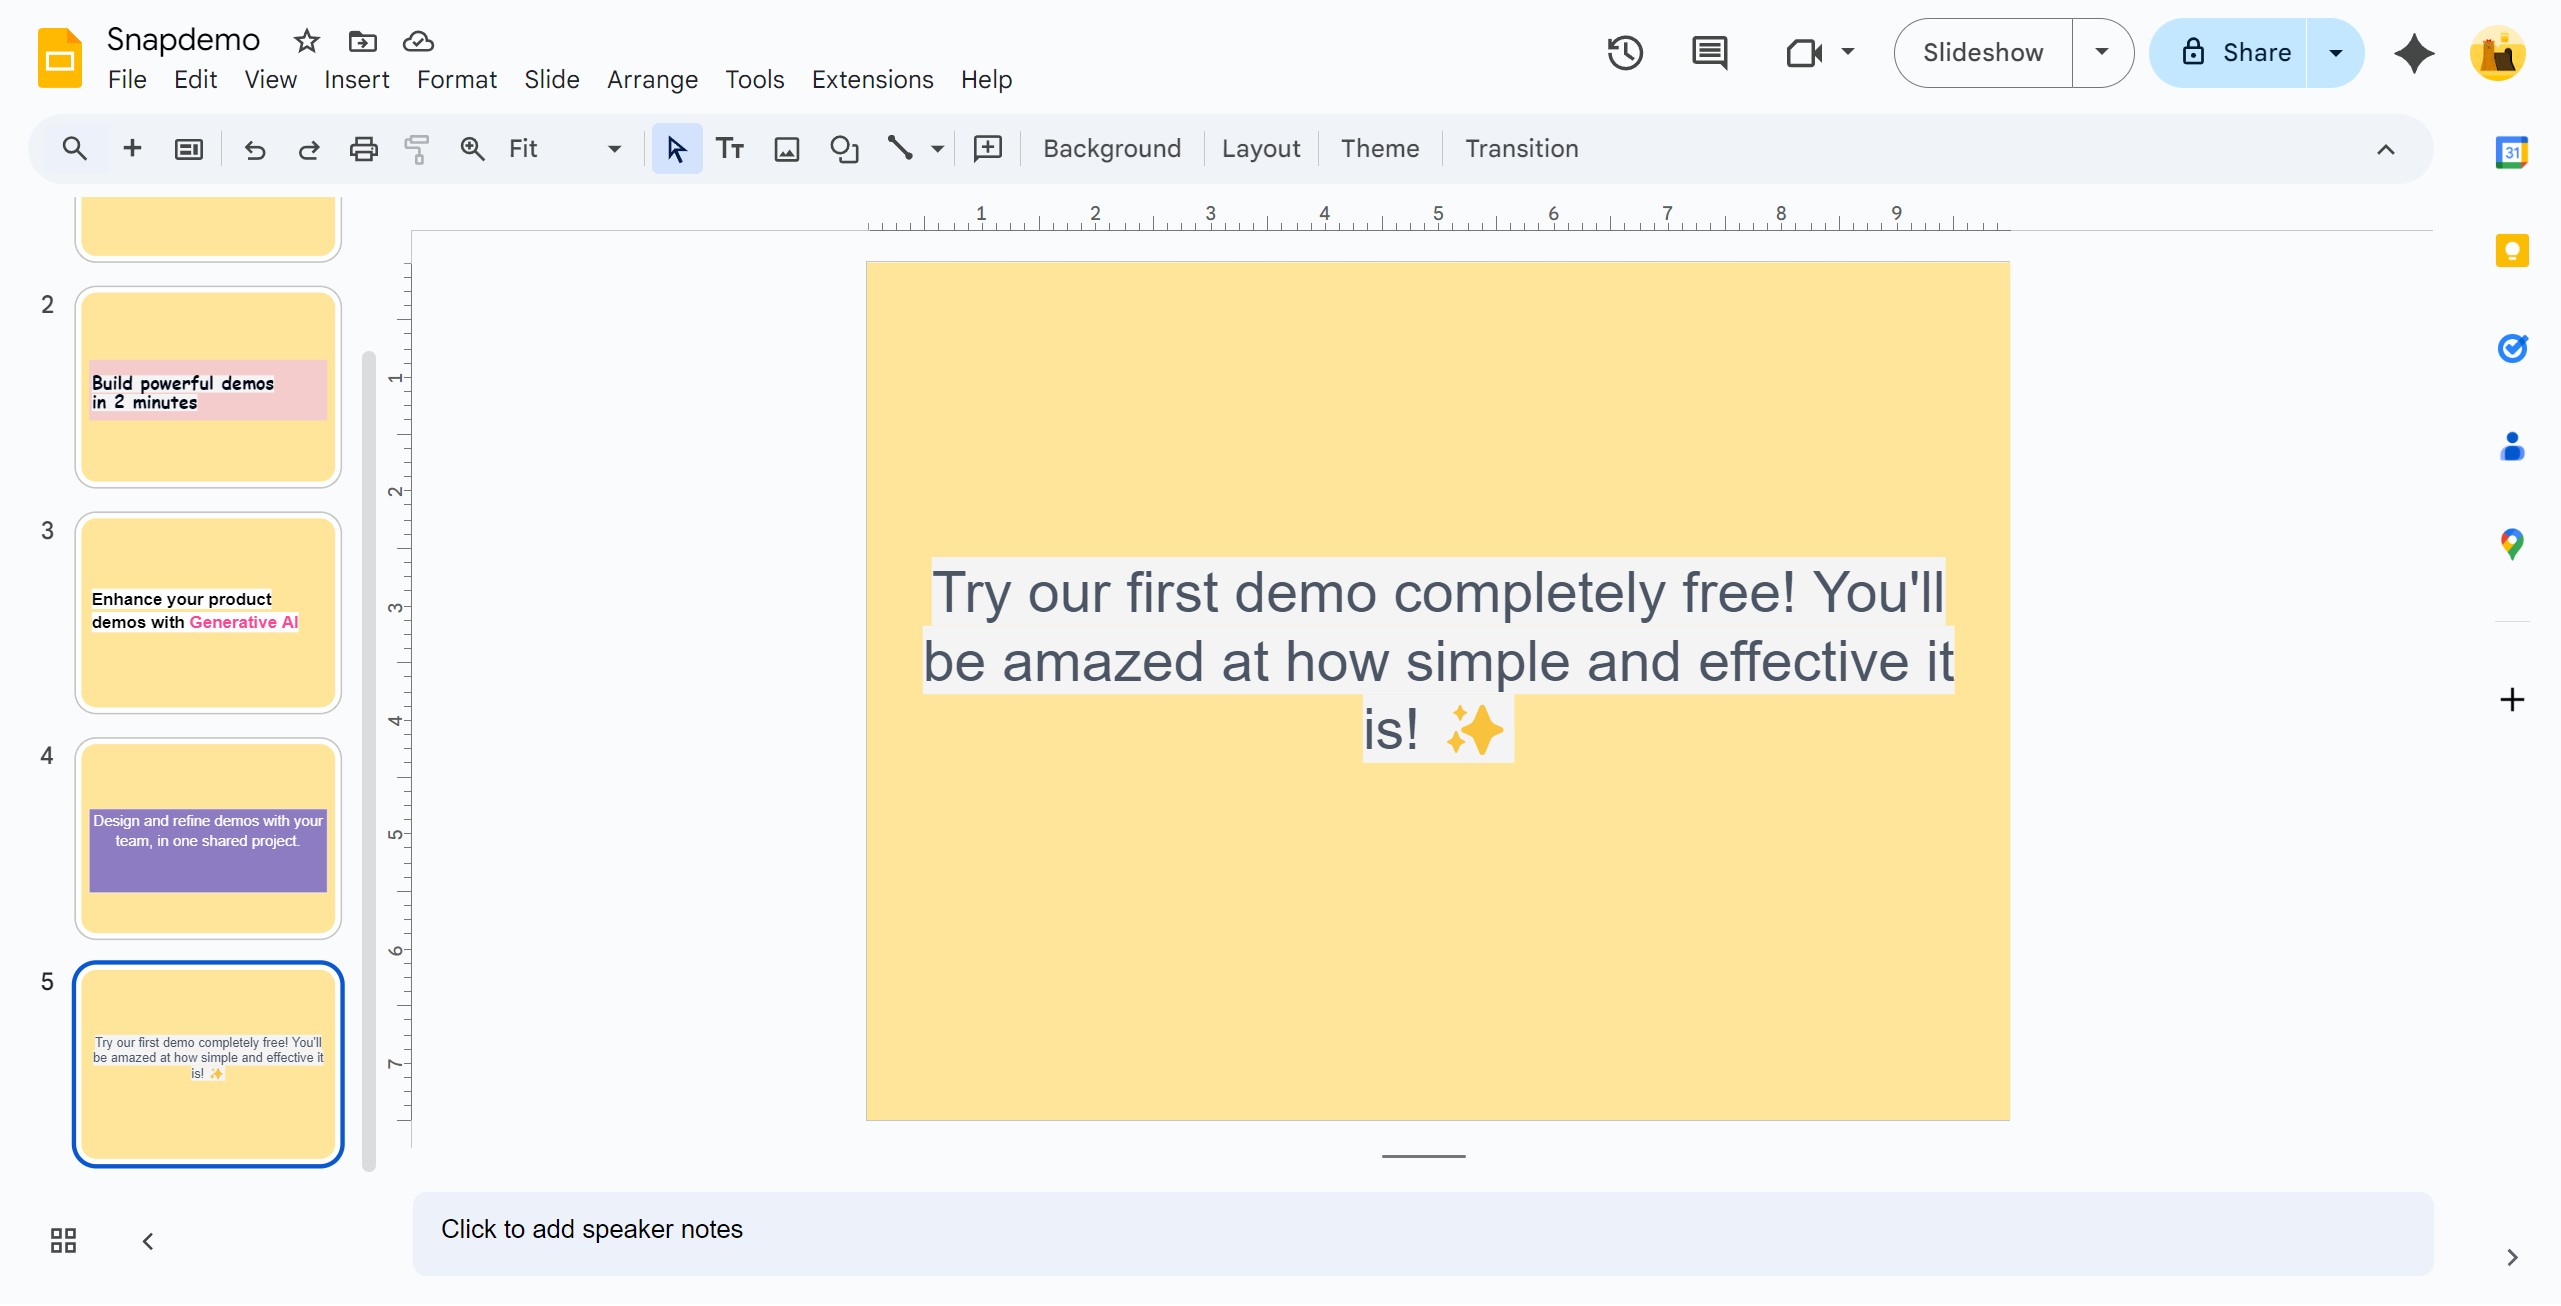Open the Insert menu
The width and height of the screenshot is (2561, 1306).
[356, 79]
